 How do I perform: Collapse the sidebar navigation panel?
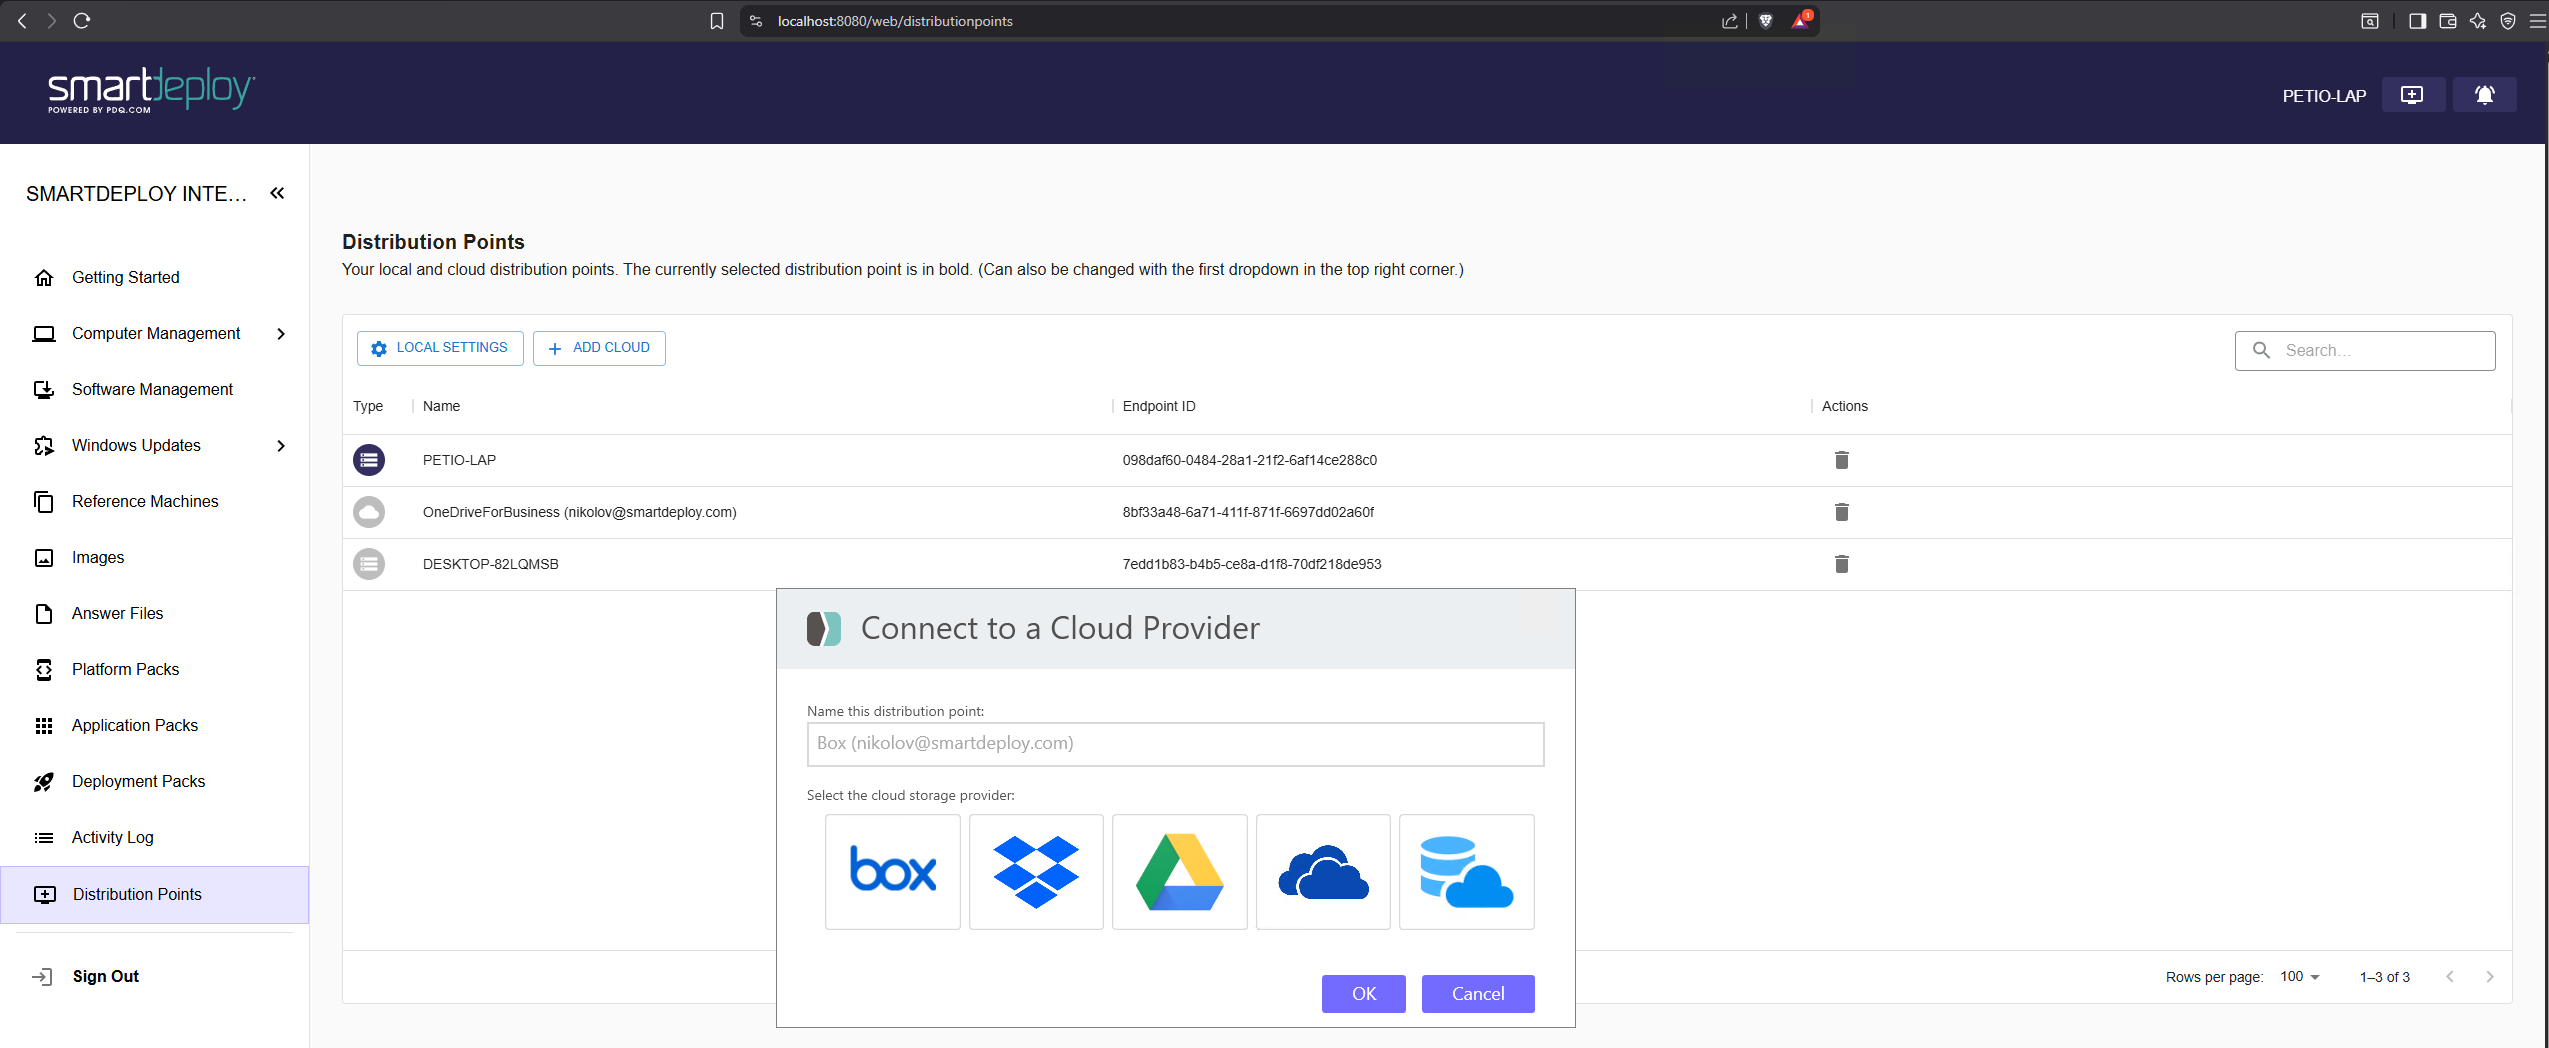[277, 193]
